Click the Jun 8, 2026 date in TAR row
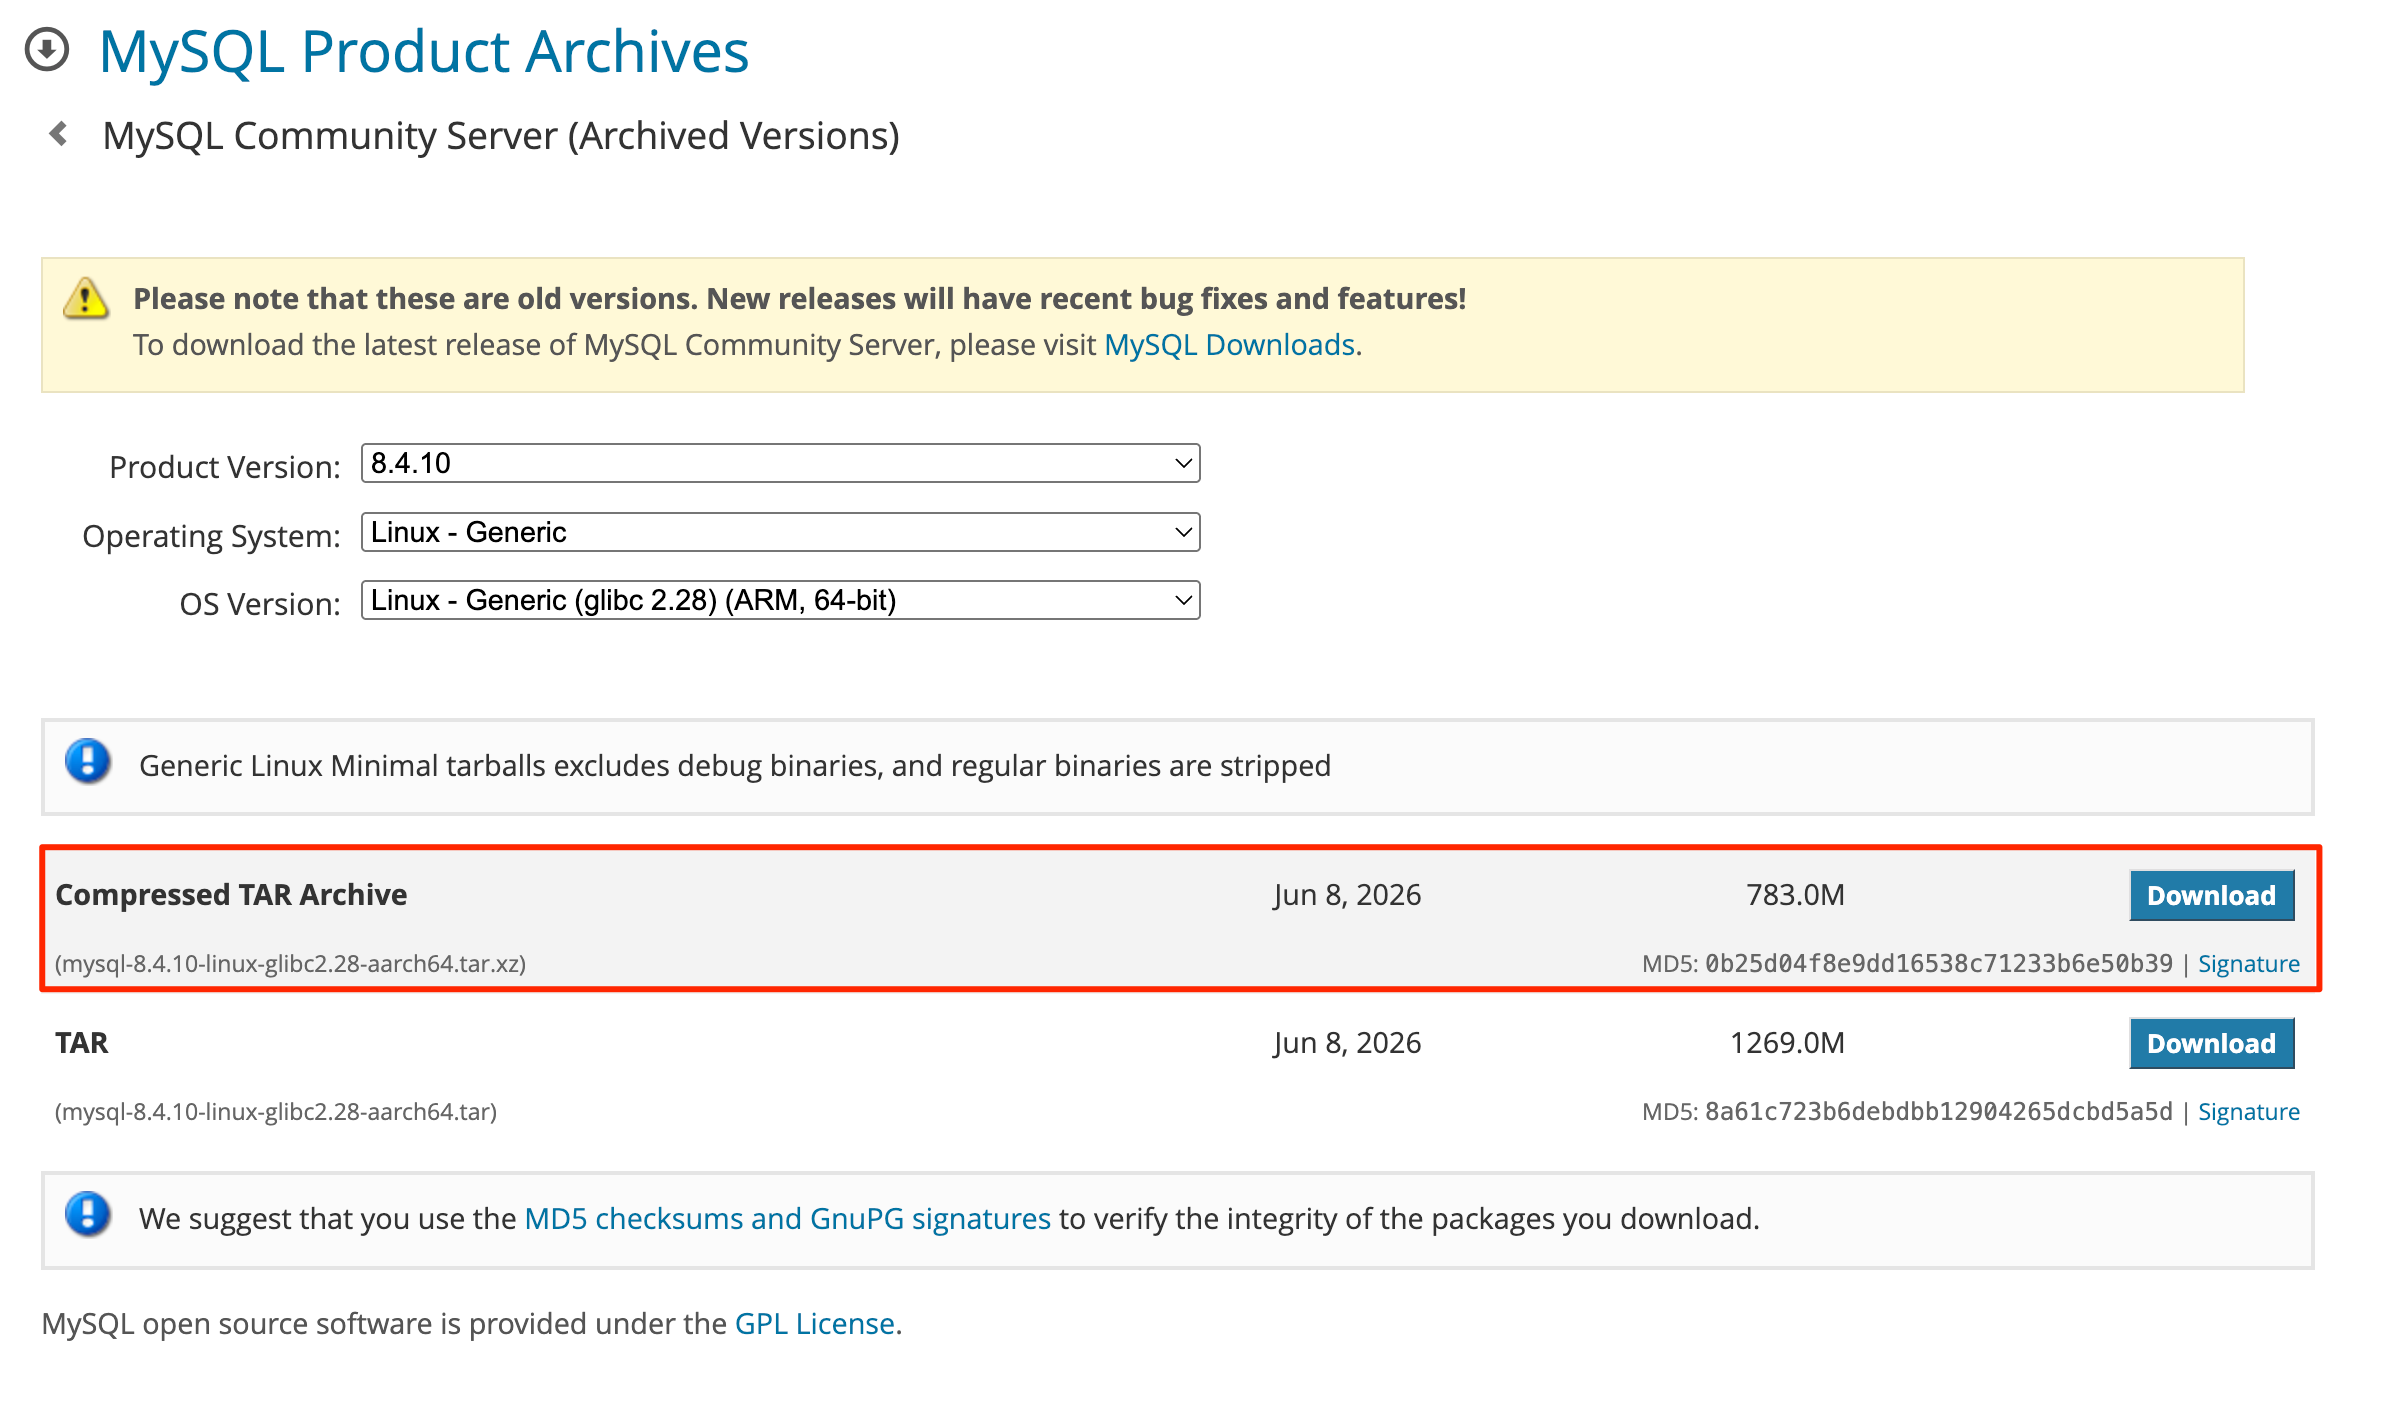 1347,1043
